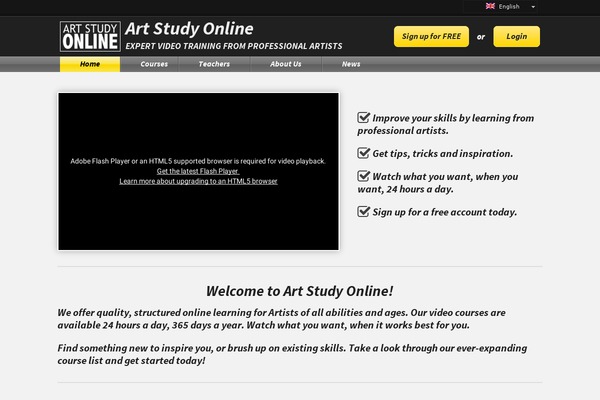600x400 pixels.
Task: Click the paragraph starting Find something new
Action: coord(292,354)
